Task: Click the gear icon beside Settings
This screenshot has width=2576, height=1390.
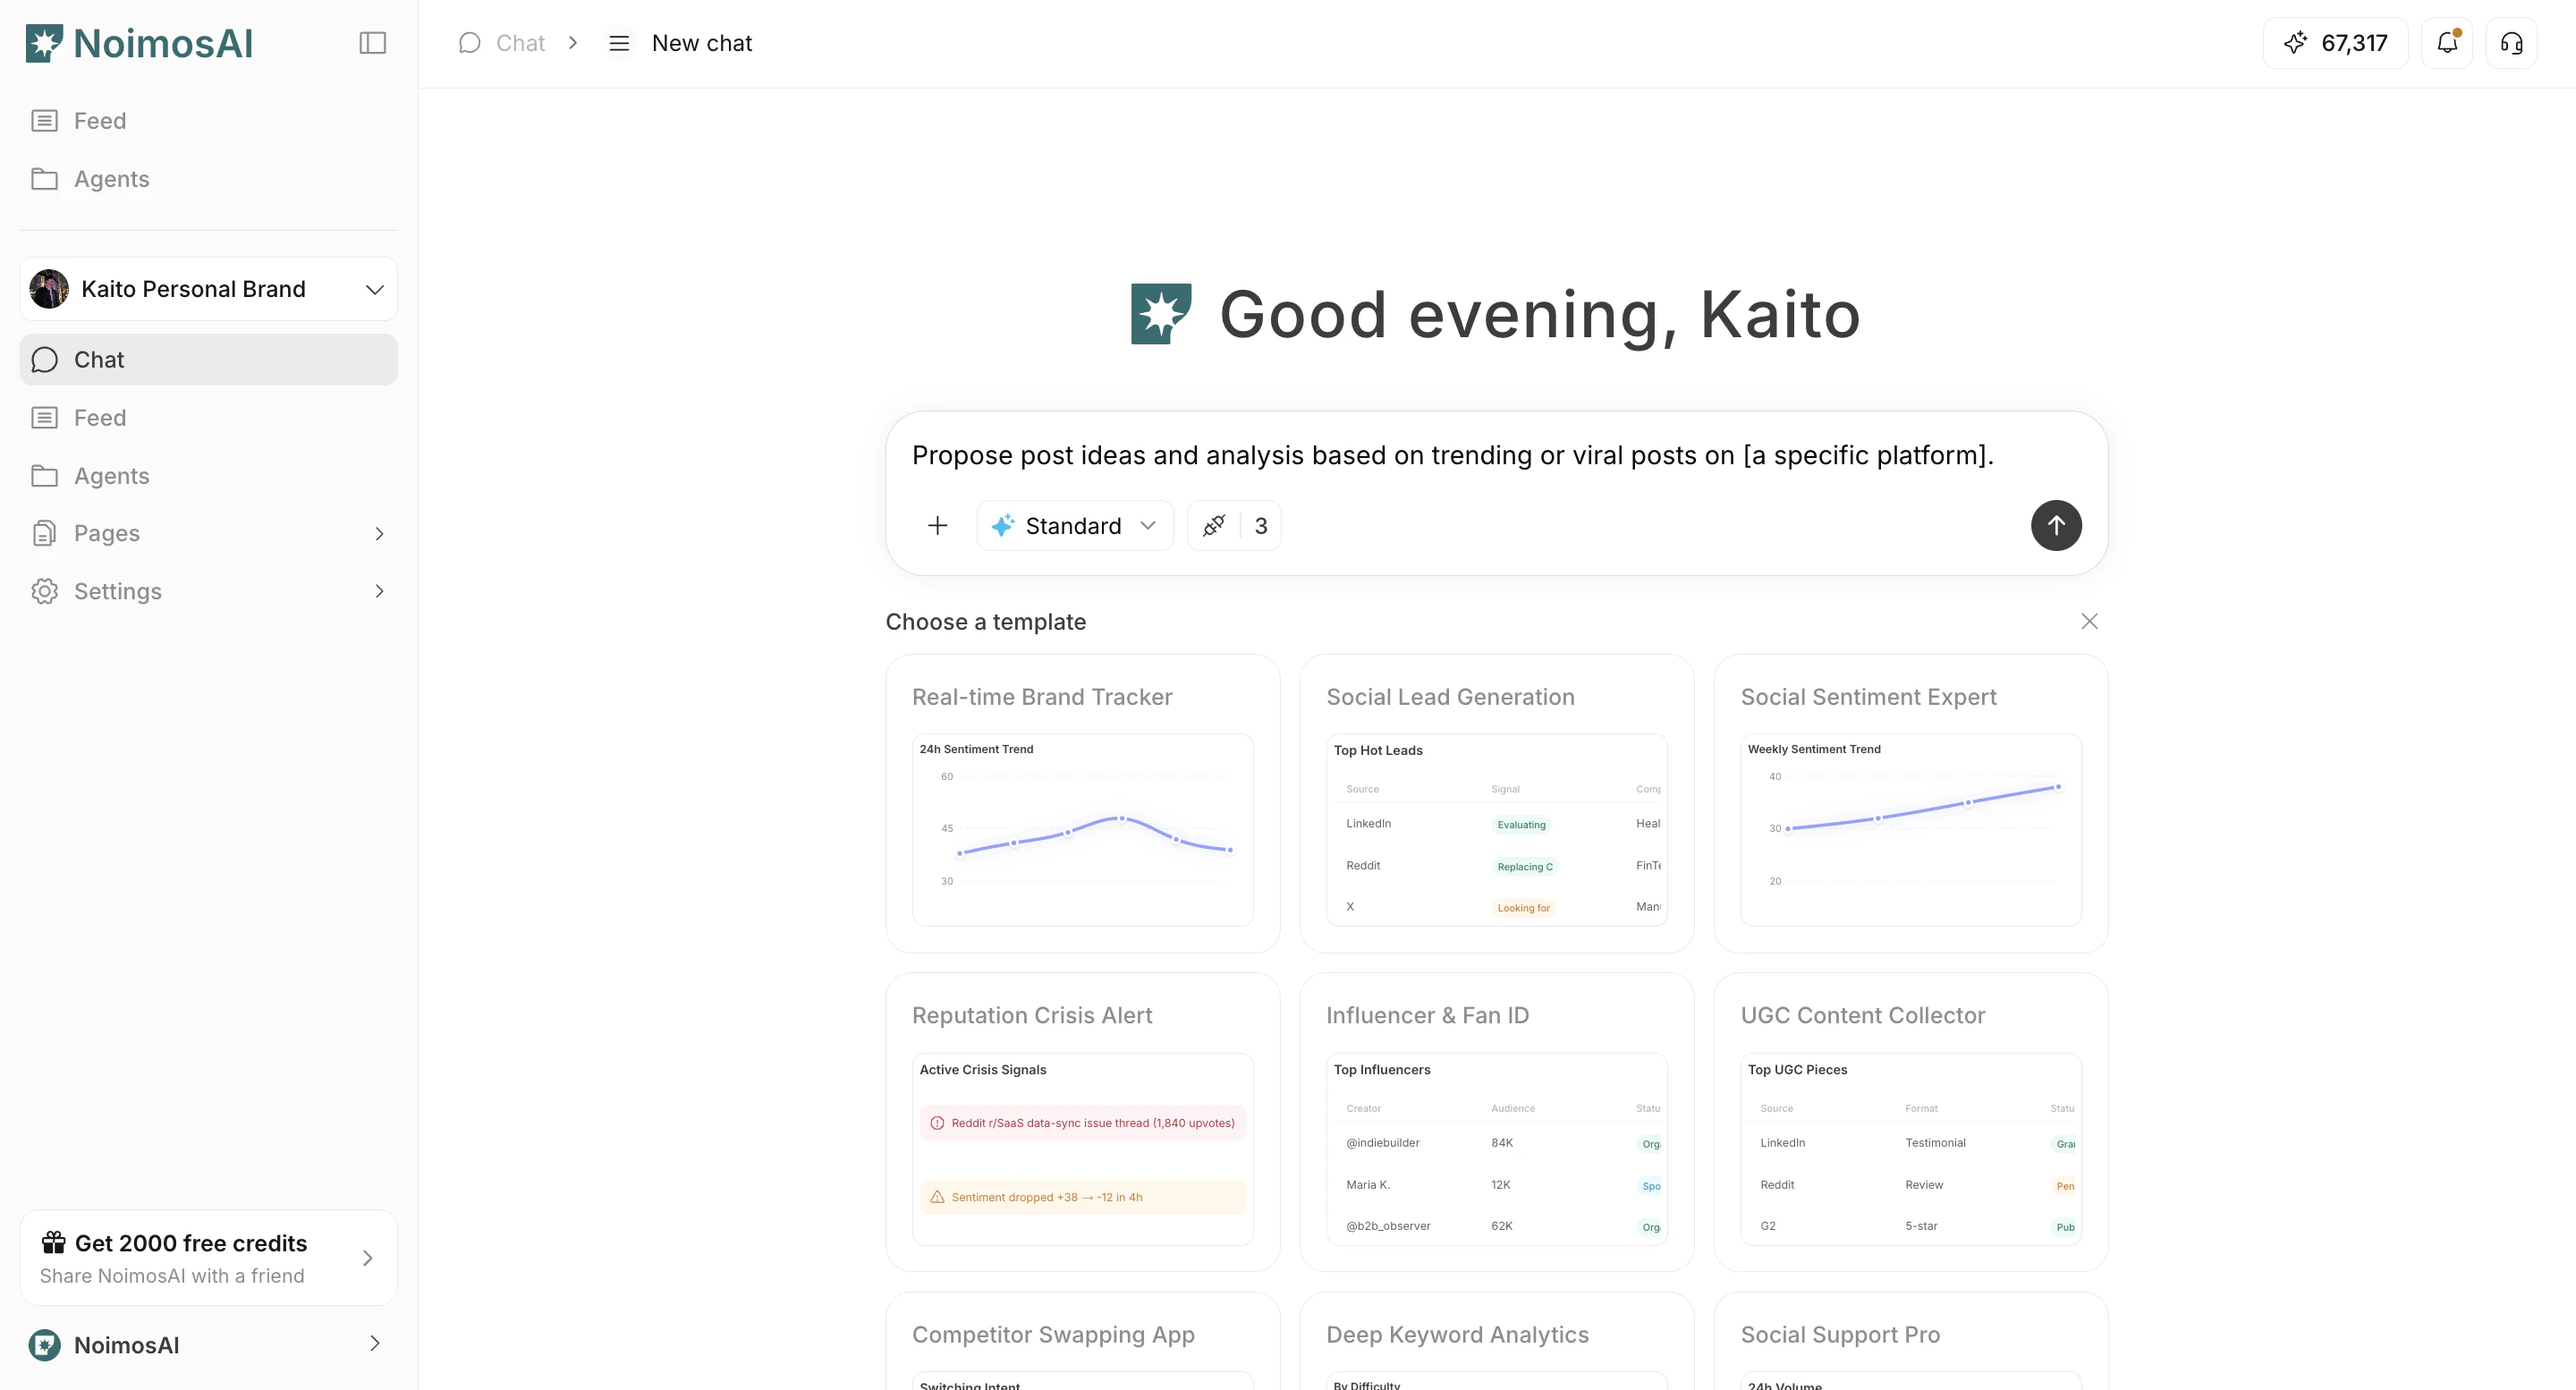Action: coord(44,591)
